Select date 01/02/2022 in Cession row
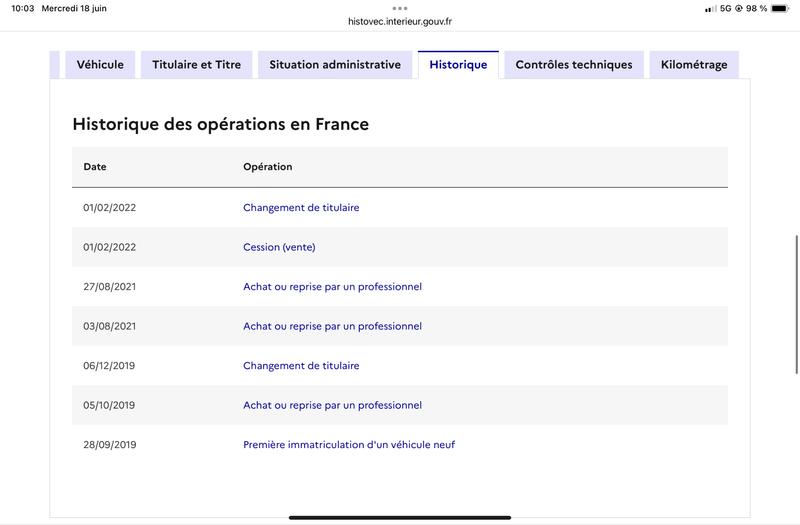The image size is (800, 525). point(110,247)
